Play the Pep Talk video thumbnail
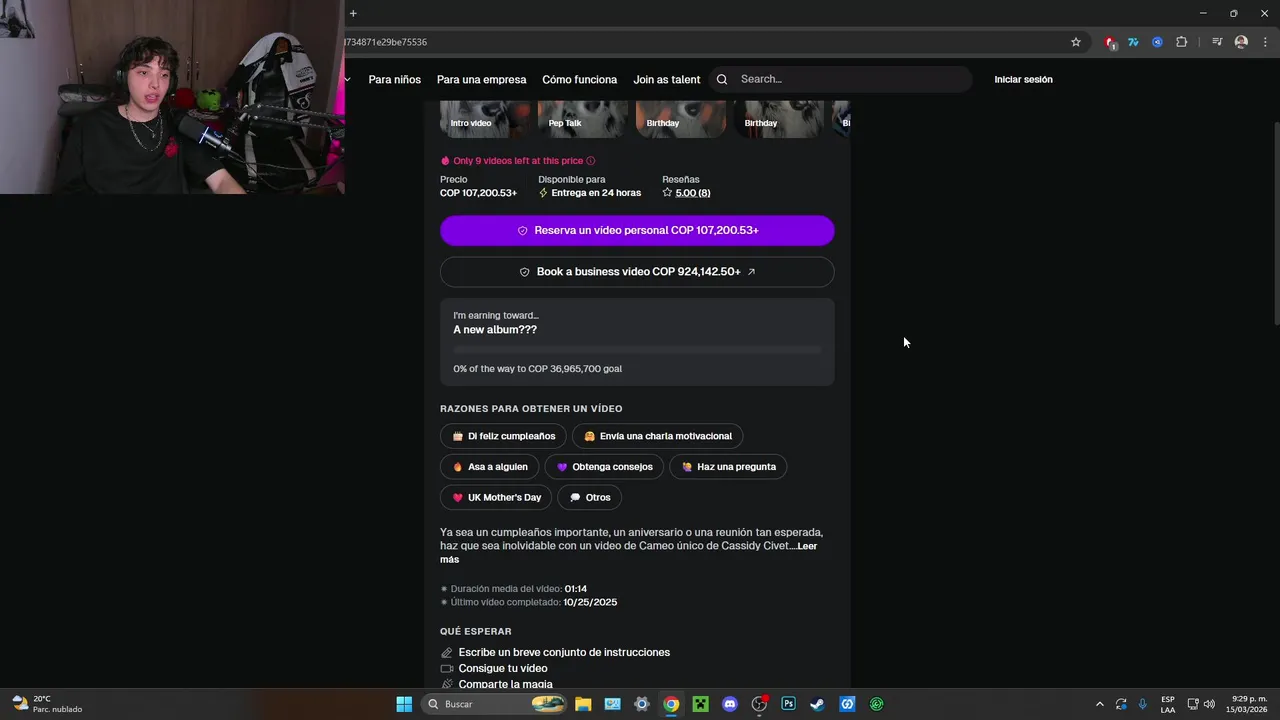This screenshot has height=720, width=1280. [x=583, y=119]
